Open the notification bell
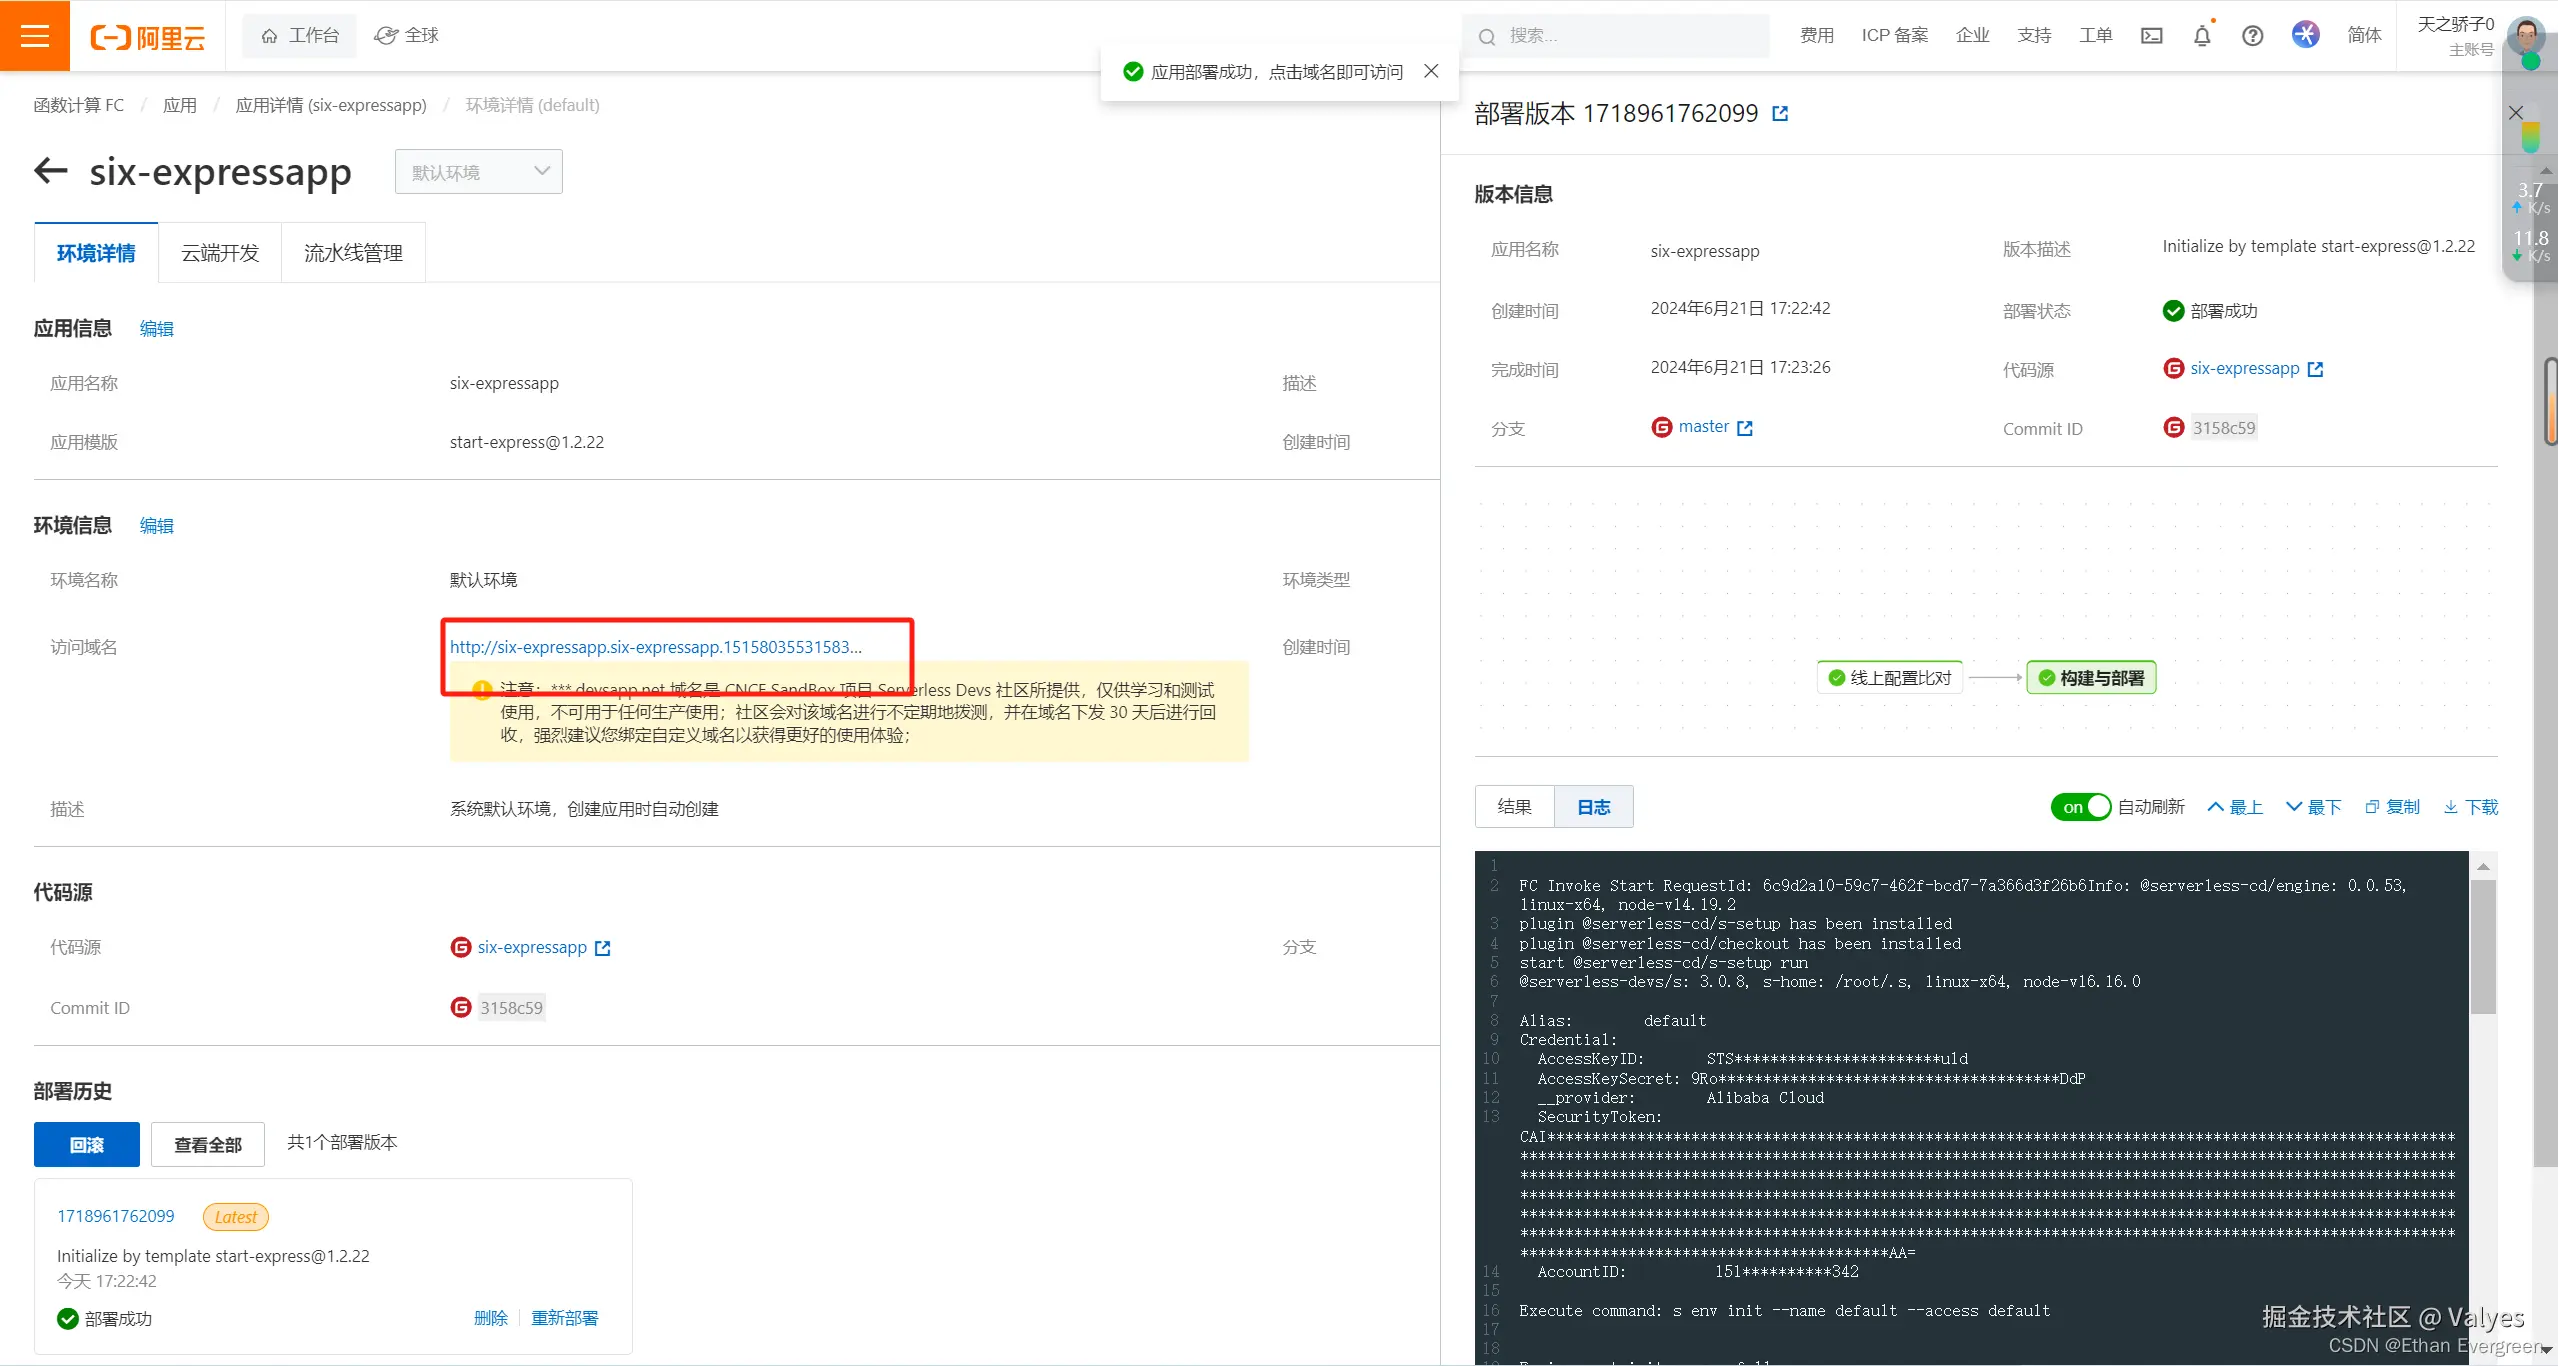This screenshot has width=2558, height=1366. pyautogui.click(x=2202, y=36)
